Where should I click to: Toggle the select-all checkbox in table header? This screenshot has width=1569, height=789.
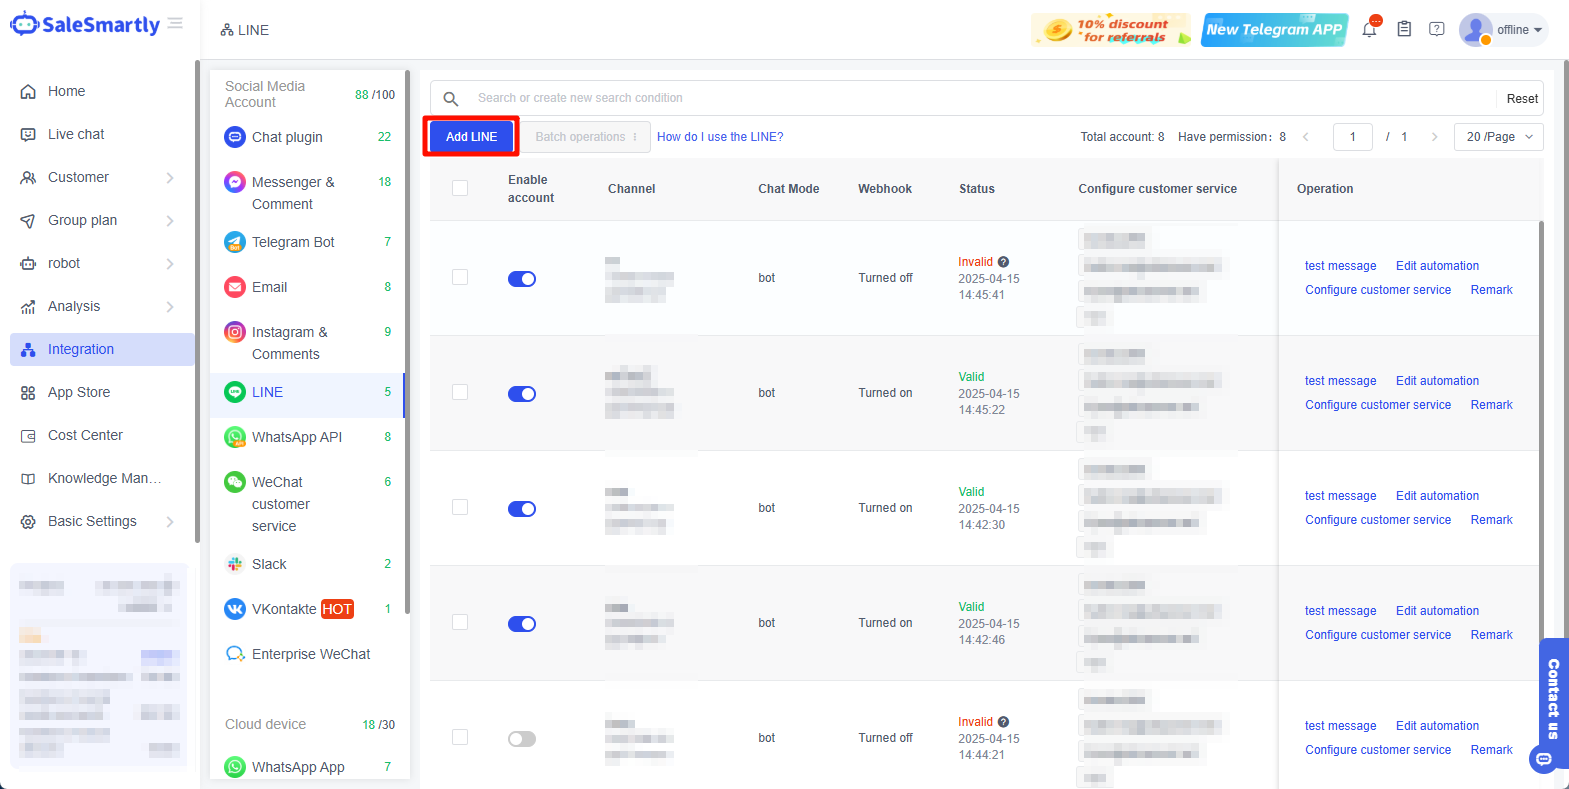point(460,188)
